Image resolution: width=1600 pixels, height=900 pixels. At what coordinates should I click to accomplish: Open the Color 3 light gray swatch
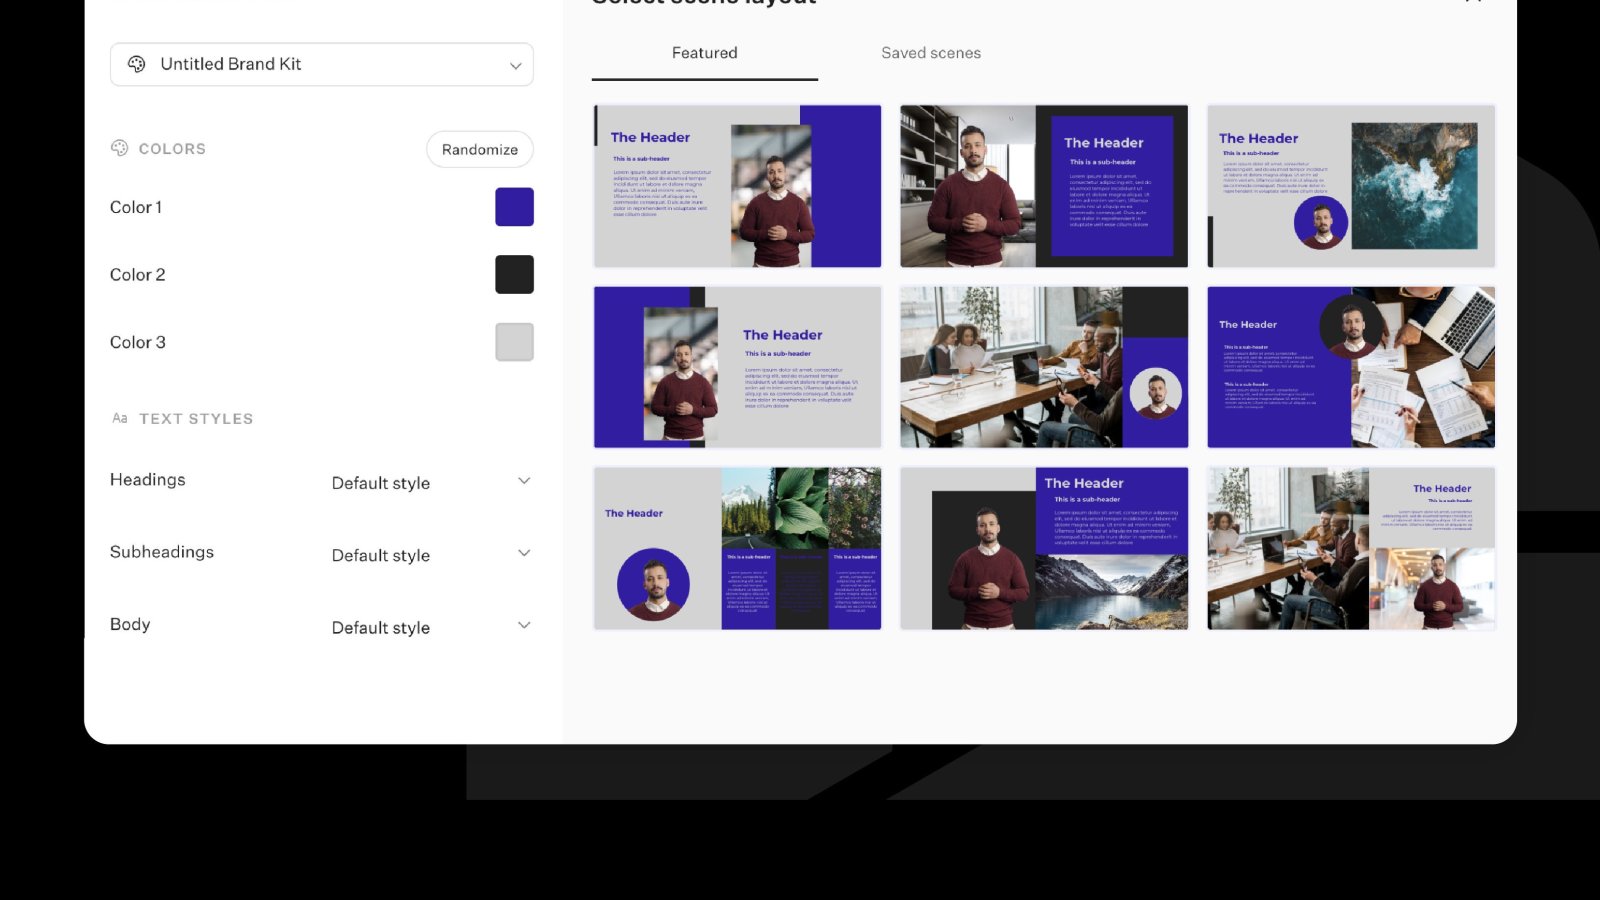click(514, 342)
